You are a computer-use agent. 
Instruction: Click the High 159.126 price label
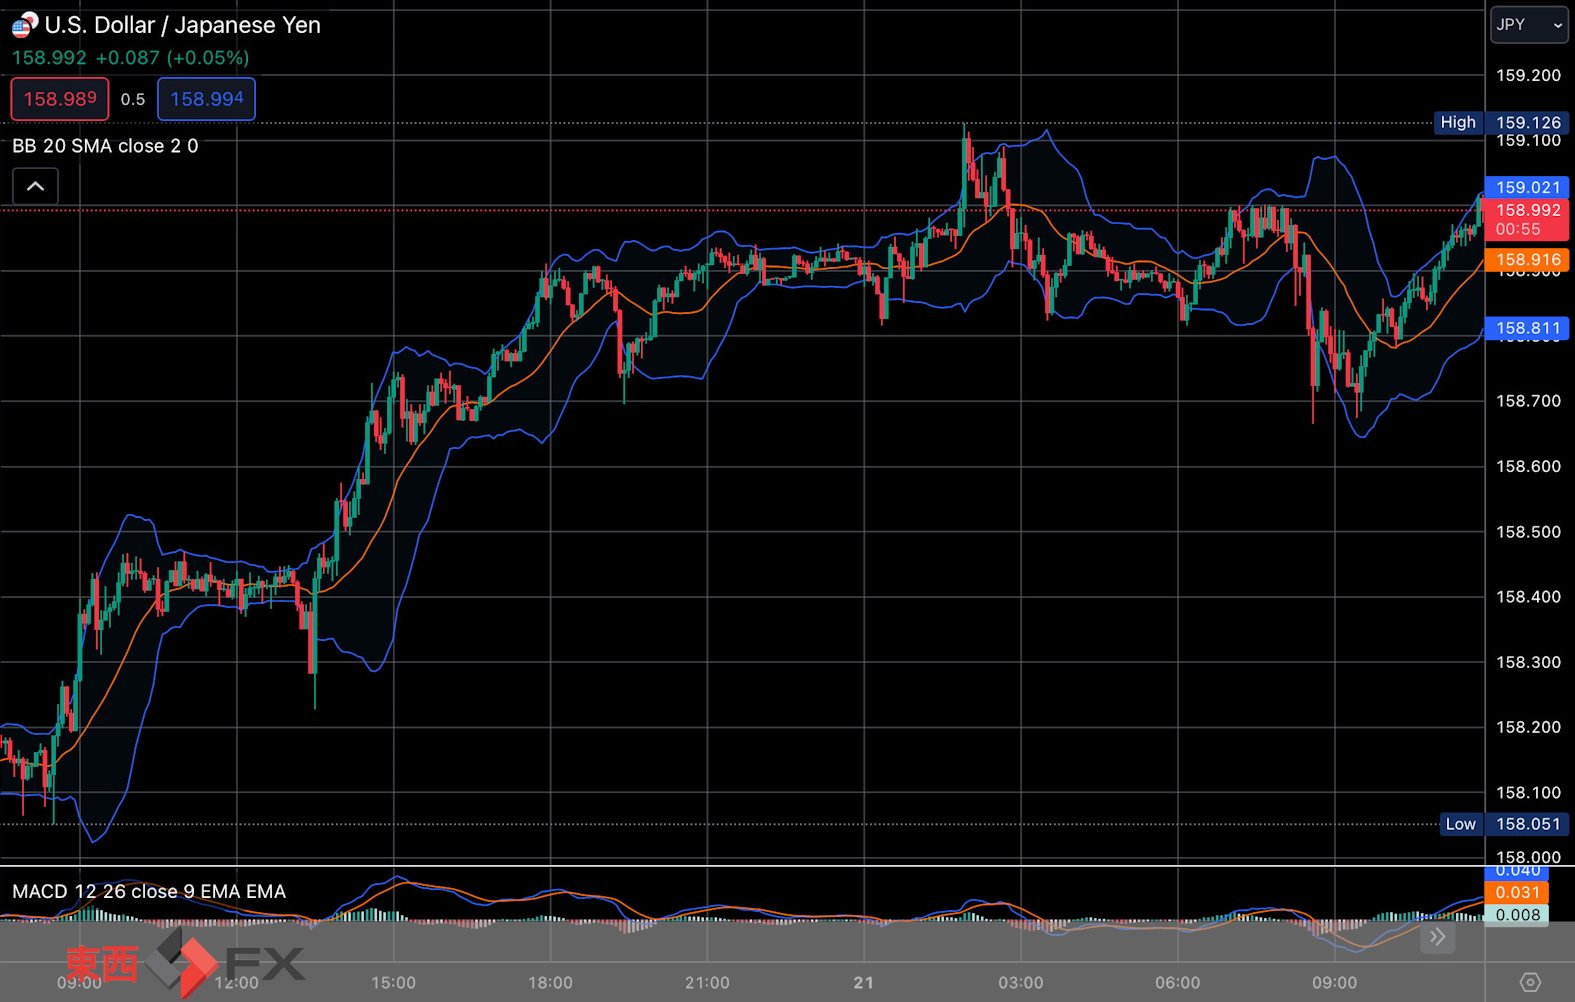(x=1500, y=122)
